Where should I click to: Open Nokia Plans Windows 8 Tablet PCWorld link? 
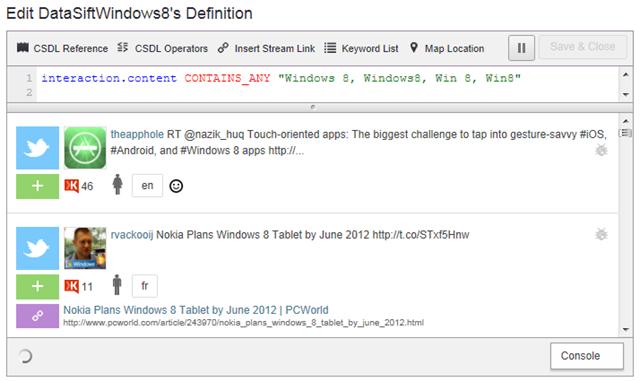pyautogui.click(x=196, y=310)
